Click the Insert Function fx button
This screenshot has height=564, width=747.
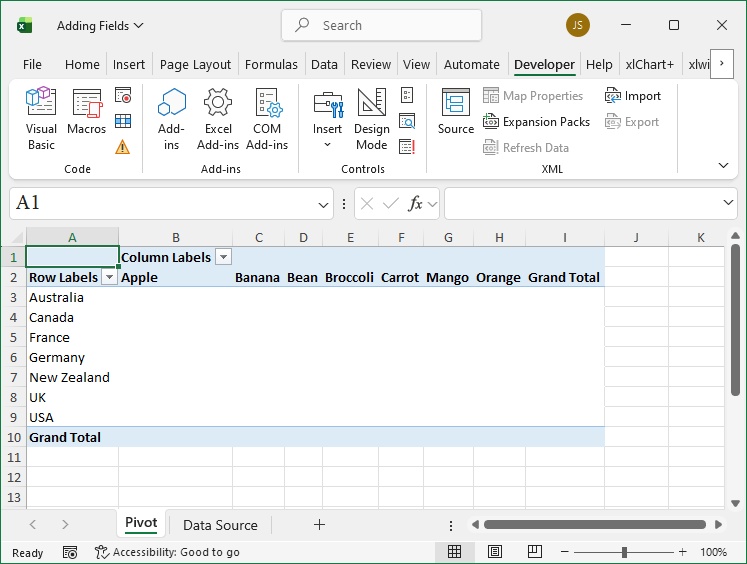(415, 204)
